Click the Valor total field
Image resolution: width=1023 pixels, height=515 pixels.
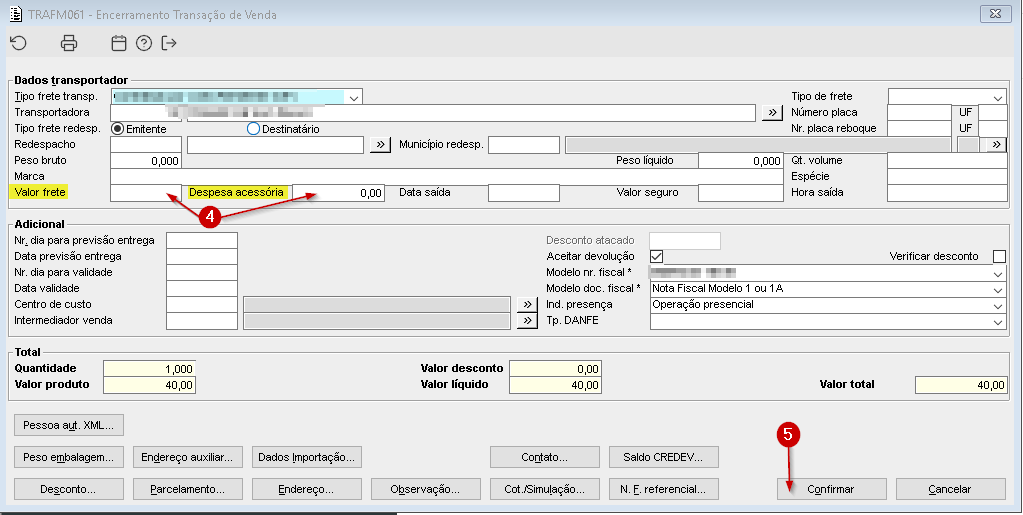pos(961,385)
